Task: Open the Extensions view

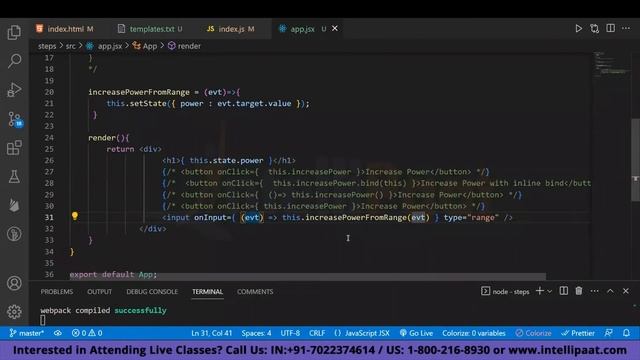Action: pos(14,148)
